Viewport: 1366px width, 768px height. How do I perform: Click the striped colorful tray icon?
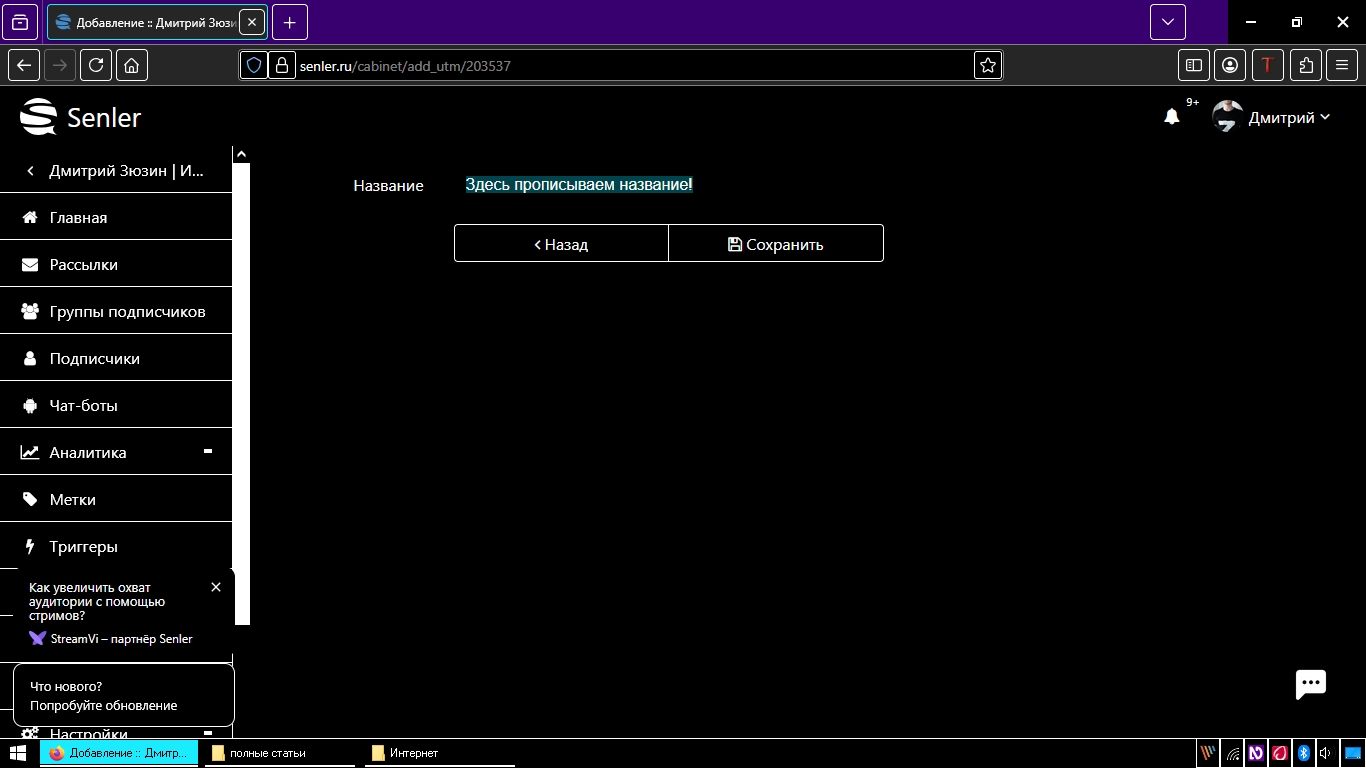tap(1208, 753)
